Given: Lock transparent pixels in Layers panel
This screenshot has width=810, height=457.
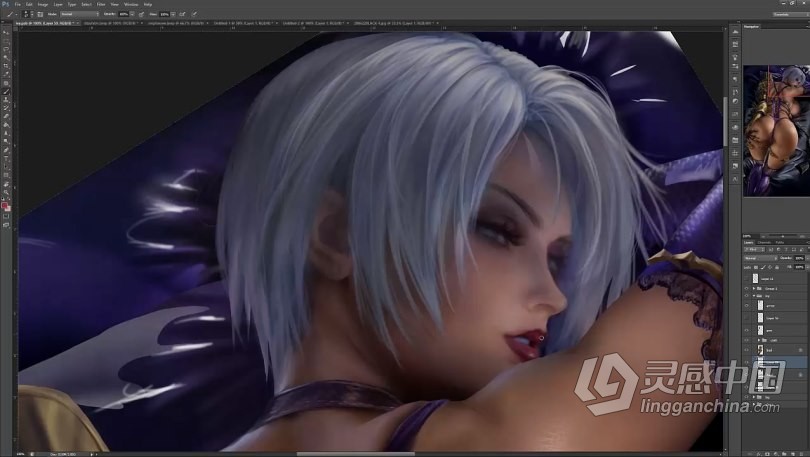Looking at the screenshot, I should pos(756,267).
